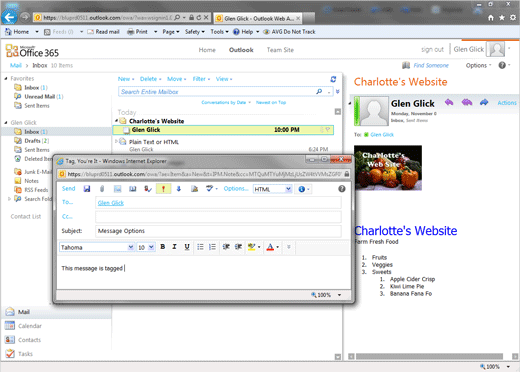Click the Cc... button
Viewport: 520px width, 372px height.
point(67,217)
